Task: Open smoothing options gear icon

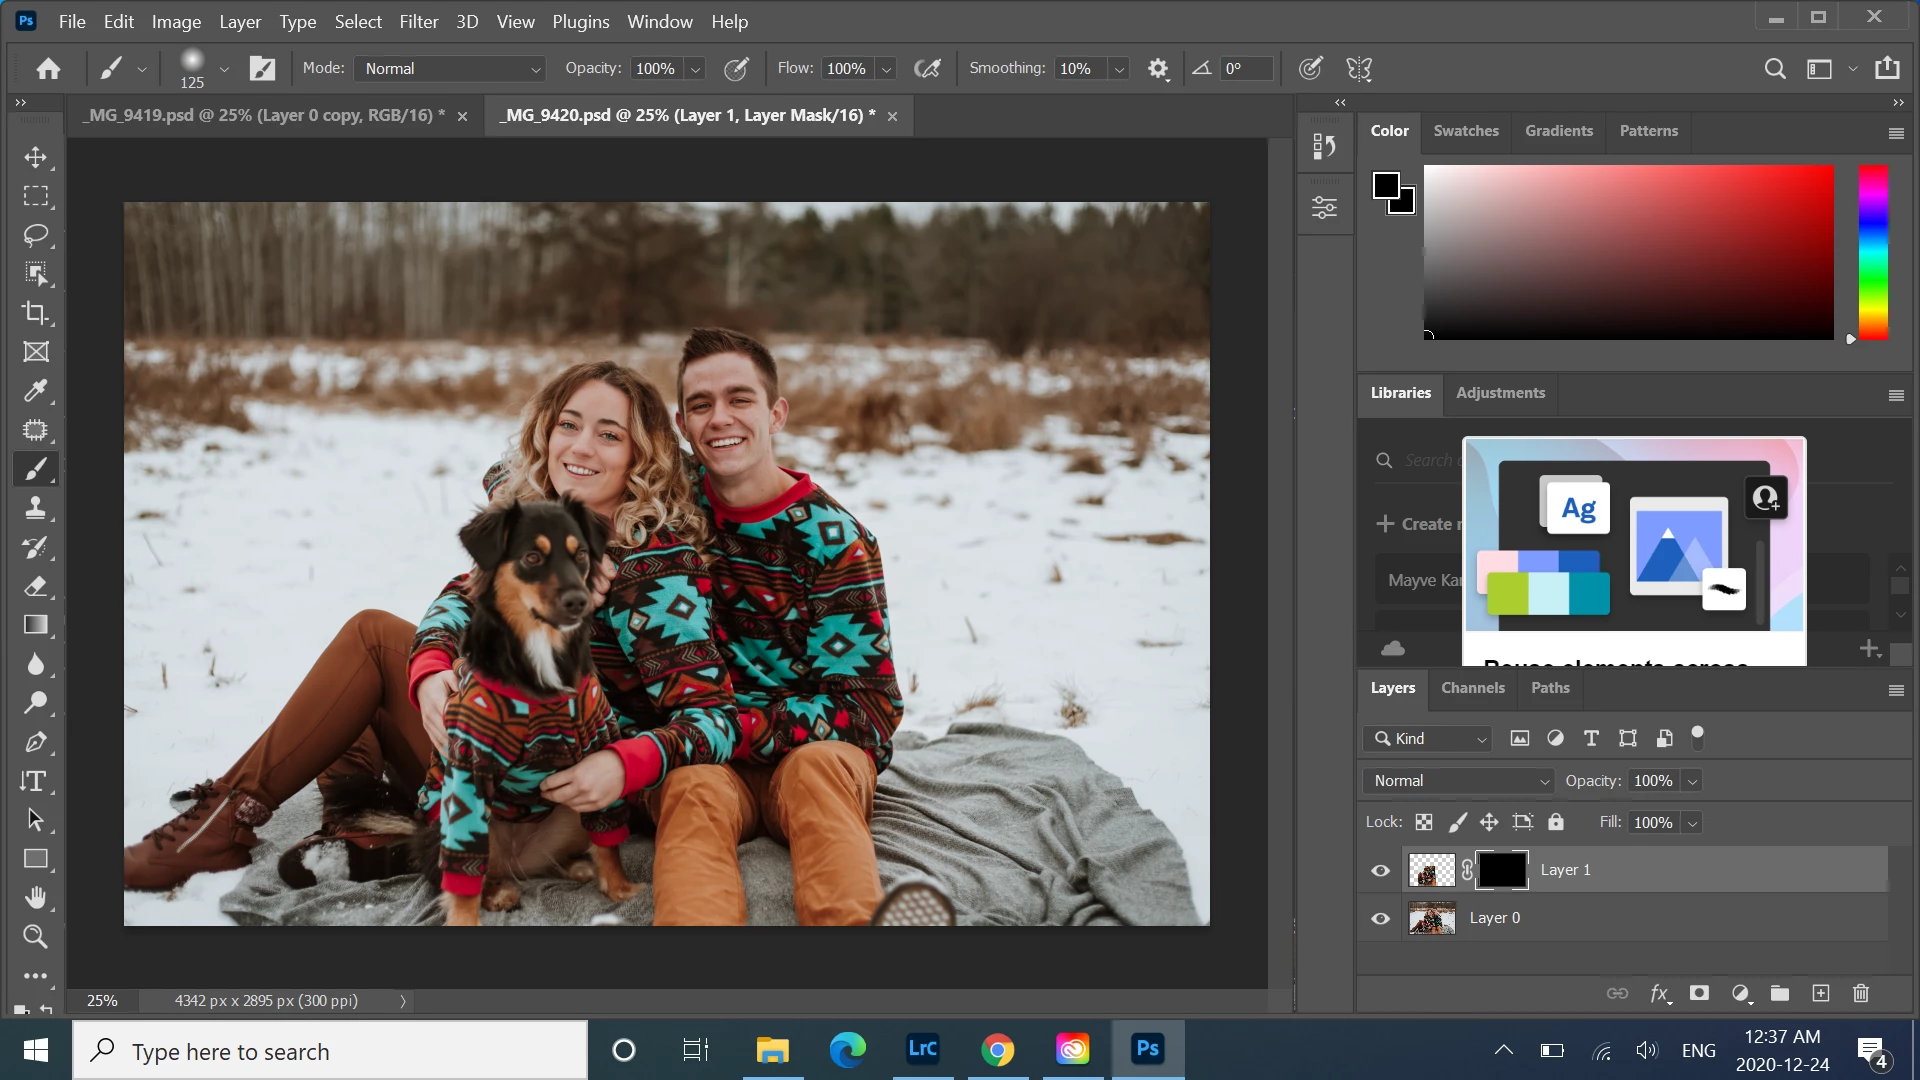Action: [x=1158, y=69]
